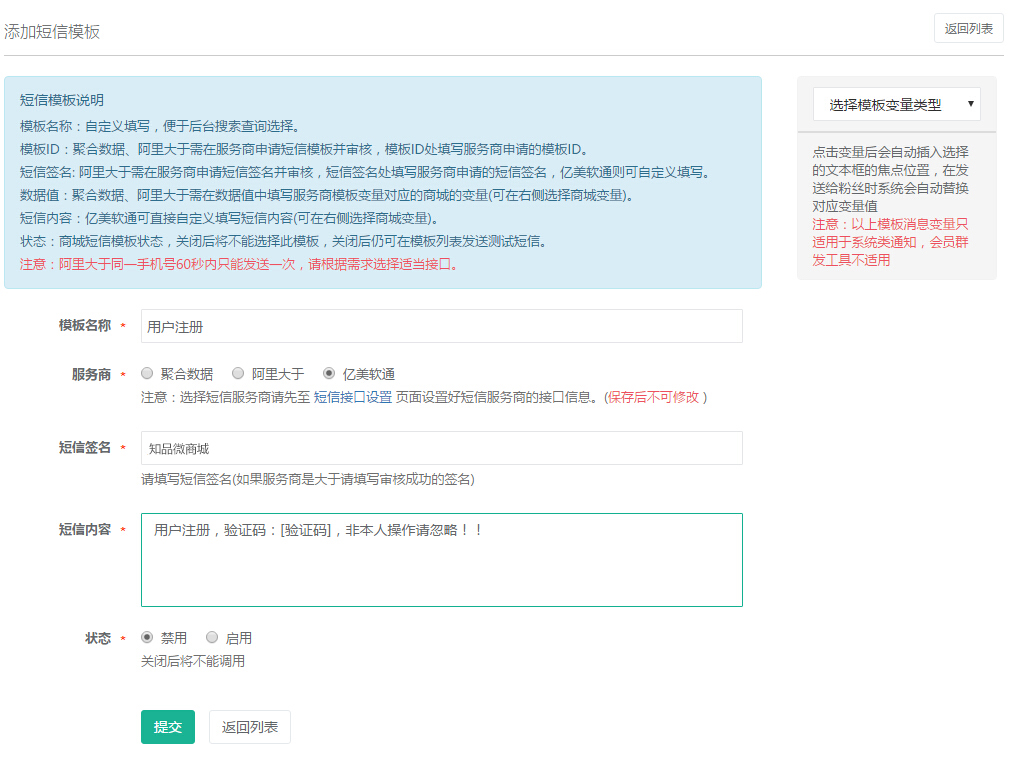Click inside the 短信签名 input box

click(441, 448)
